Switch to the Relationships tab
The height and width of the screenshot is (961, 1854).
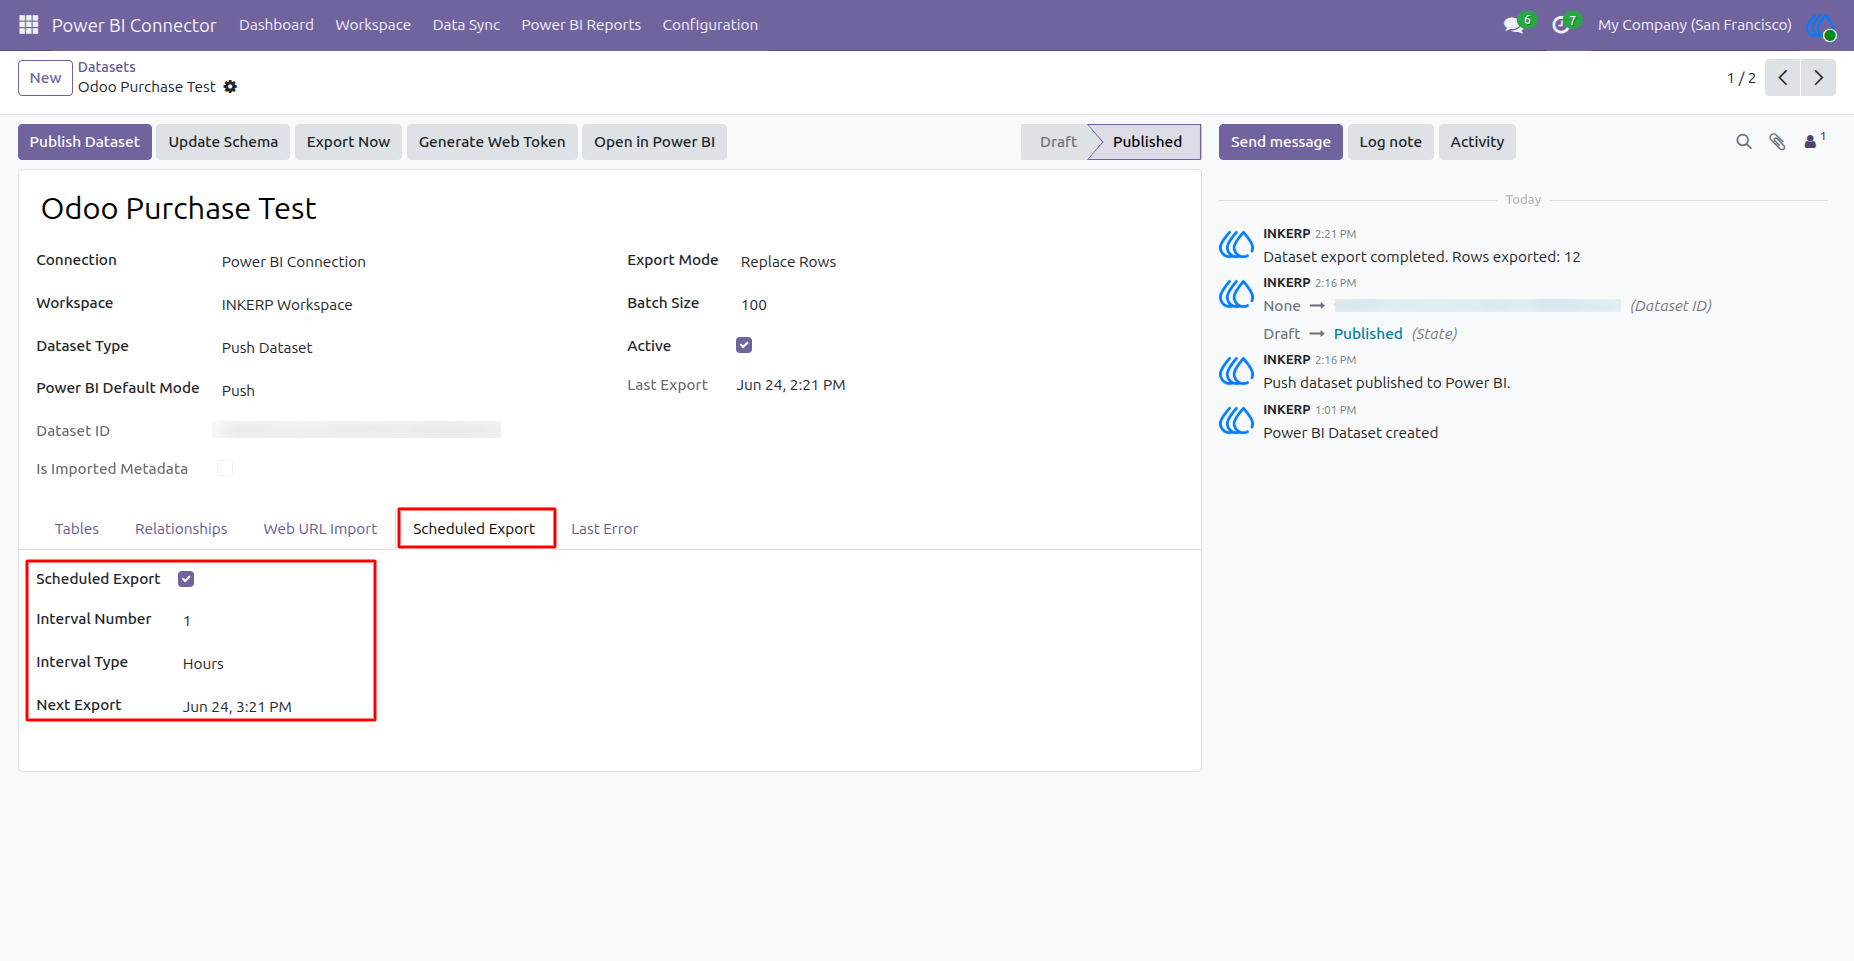181,529
